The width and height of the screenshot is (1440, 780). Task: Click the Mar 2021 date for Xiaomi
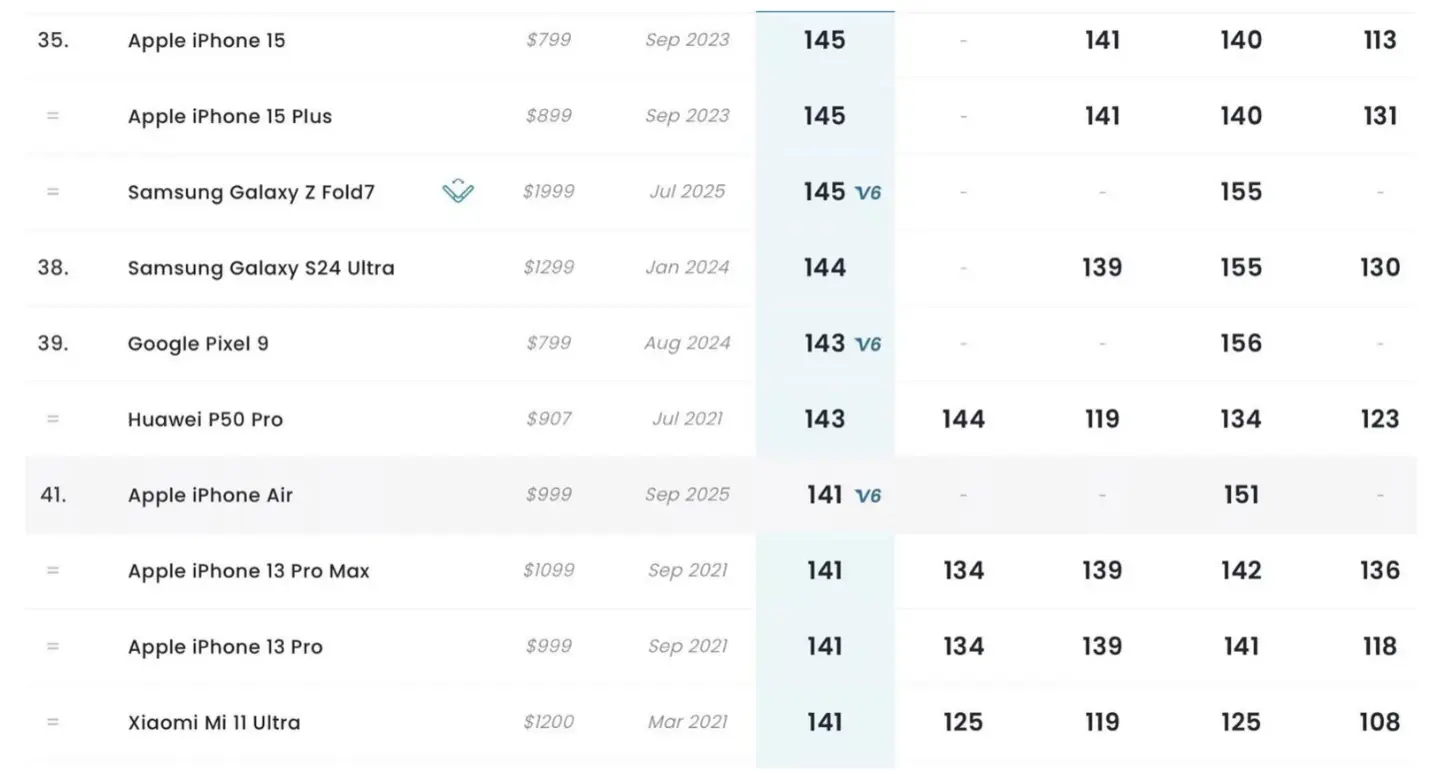687,722
